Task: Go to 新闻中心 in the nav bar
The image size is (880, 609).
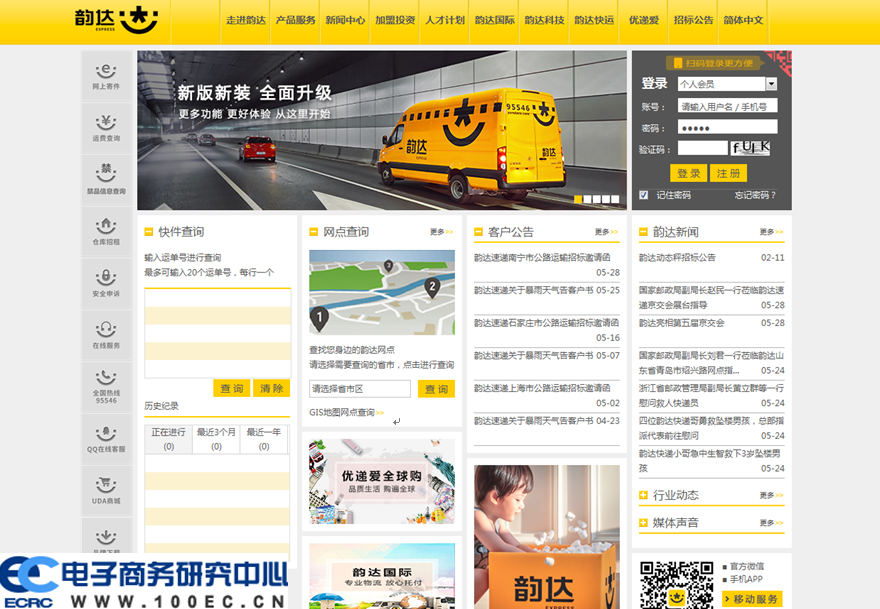Action: tap(345, 20)
